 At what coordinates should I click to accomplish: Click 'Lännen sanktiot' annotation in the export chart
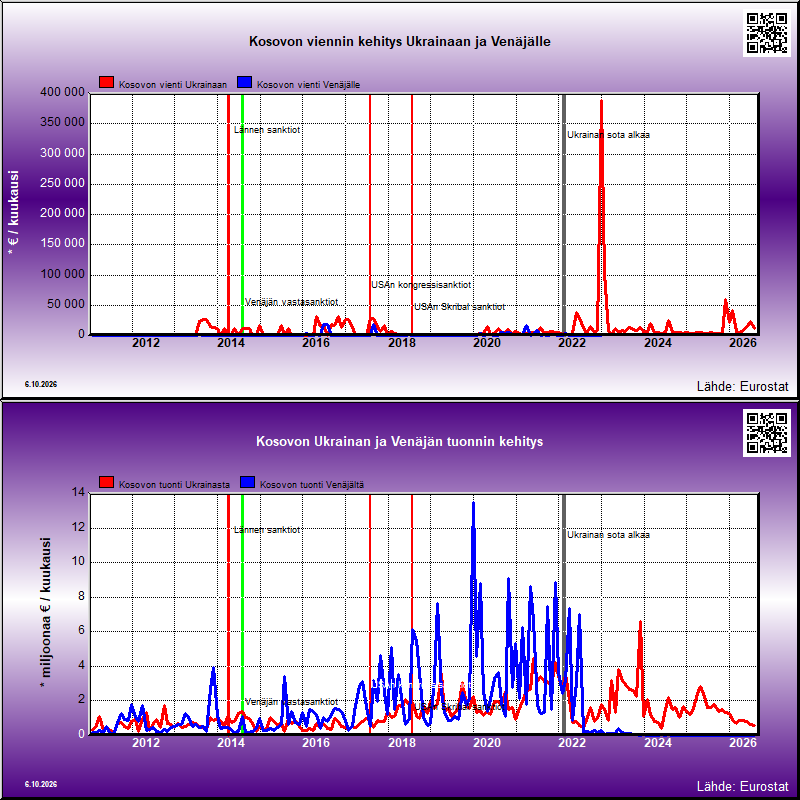tap(267, 130)
